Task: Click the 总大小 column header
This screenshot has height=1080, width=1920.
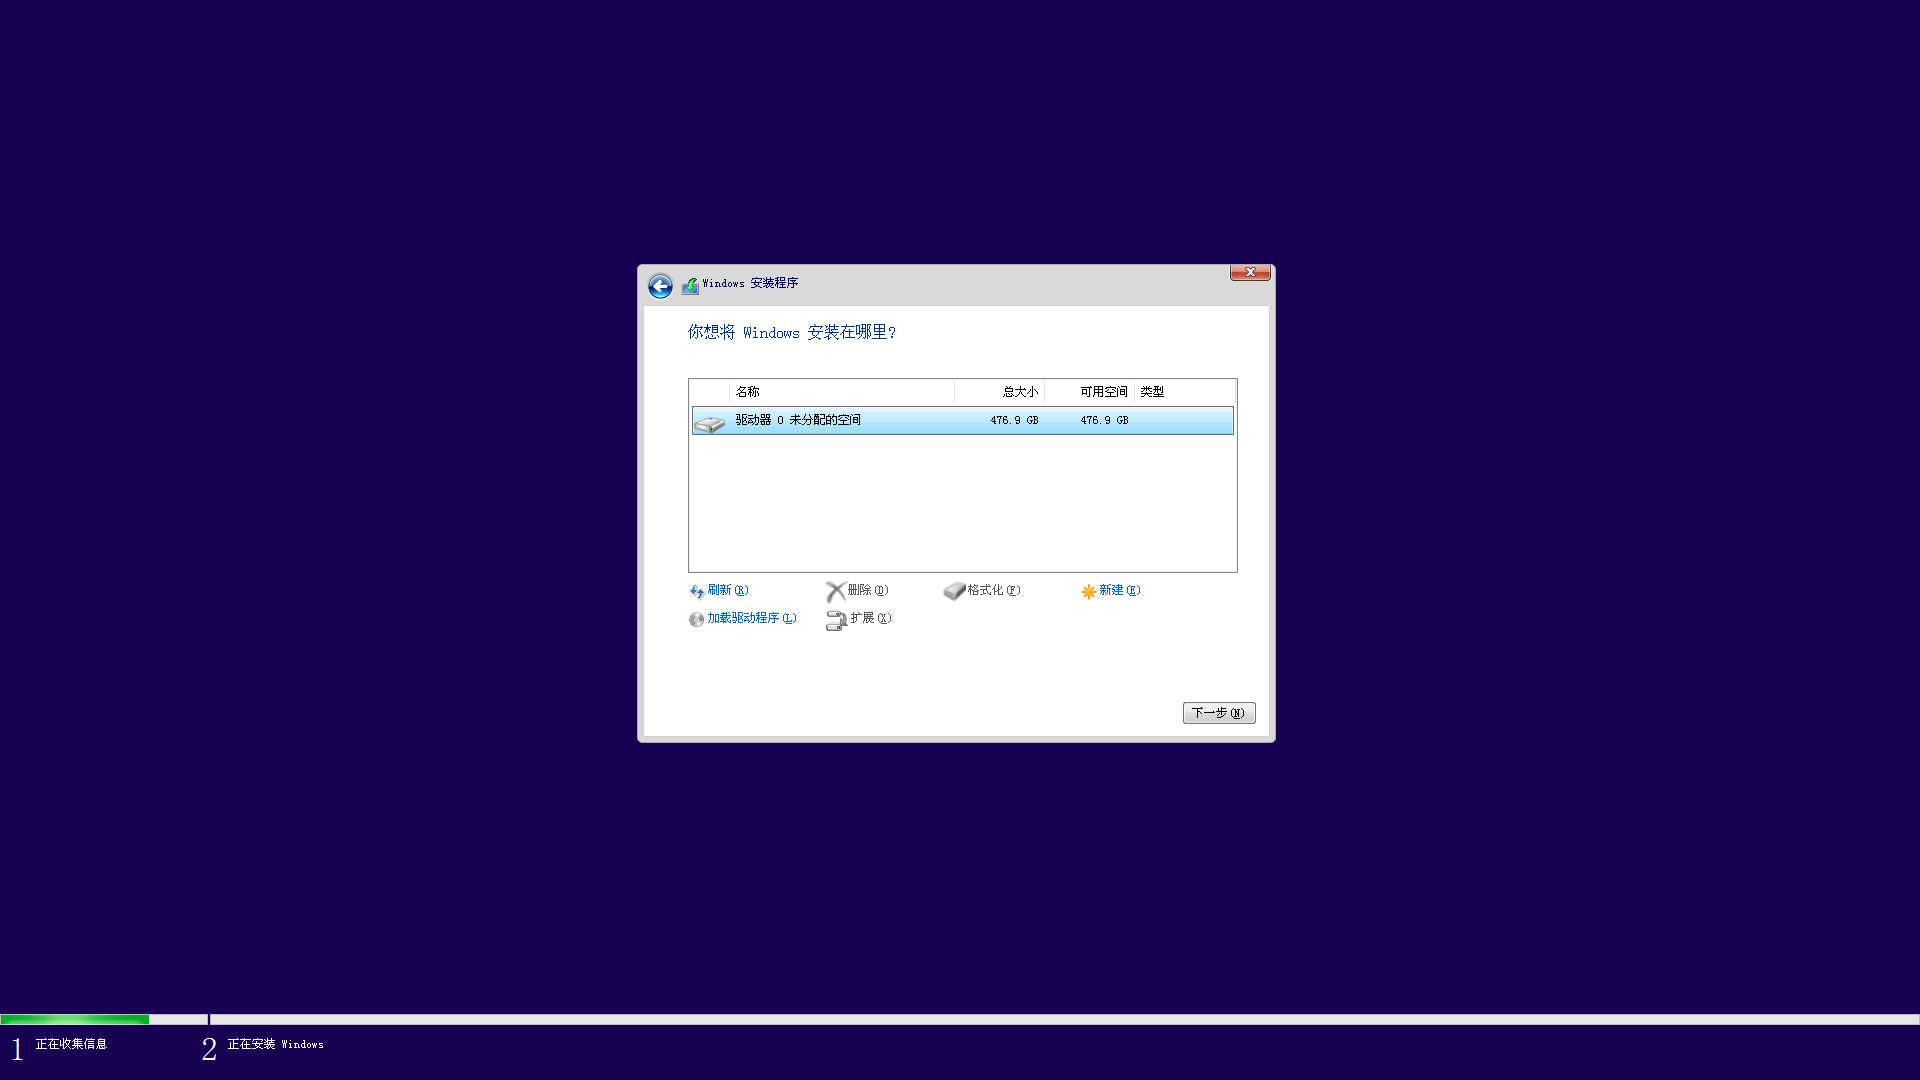Action: tap(1000, 392)
